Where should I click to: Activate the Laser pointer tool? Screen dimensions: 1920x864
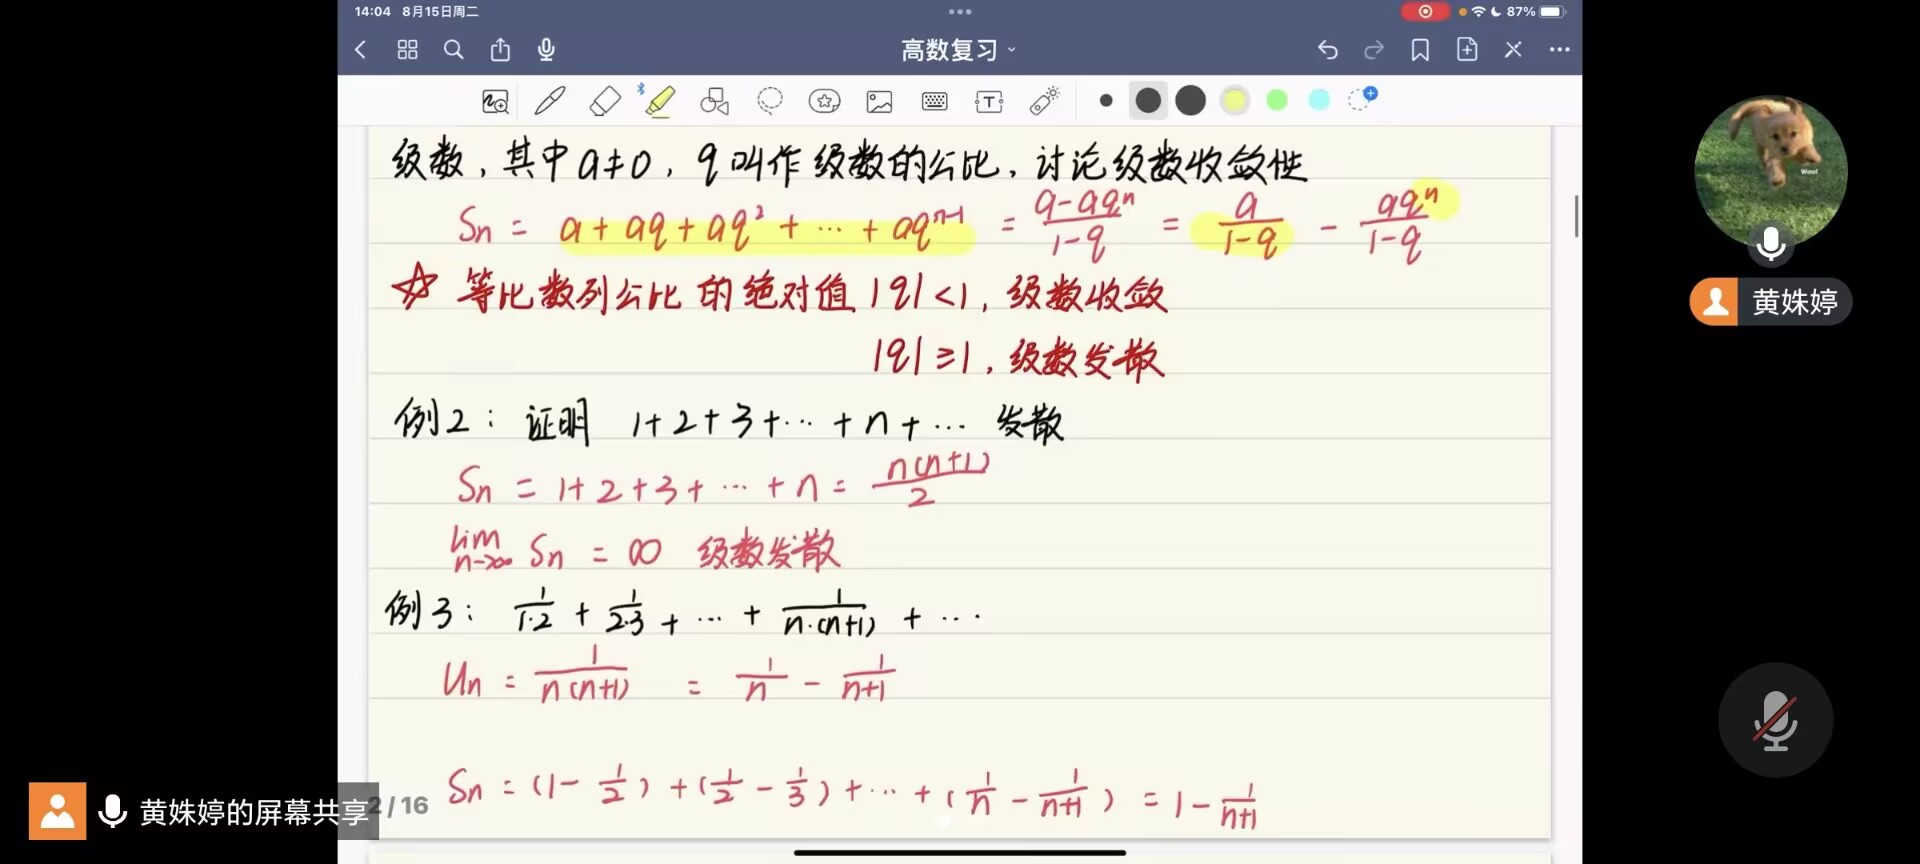pyautogui.click(x=1044, y=101)
